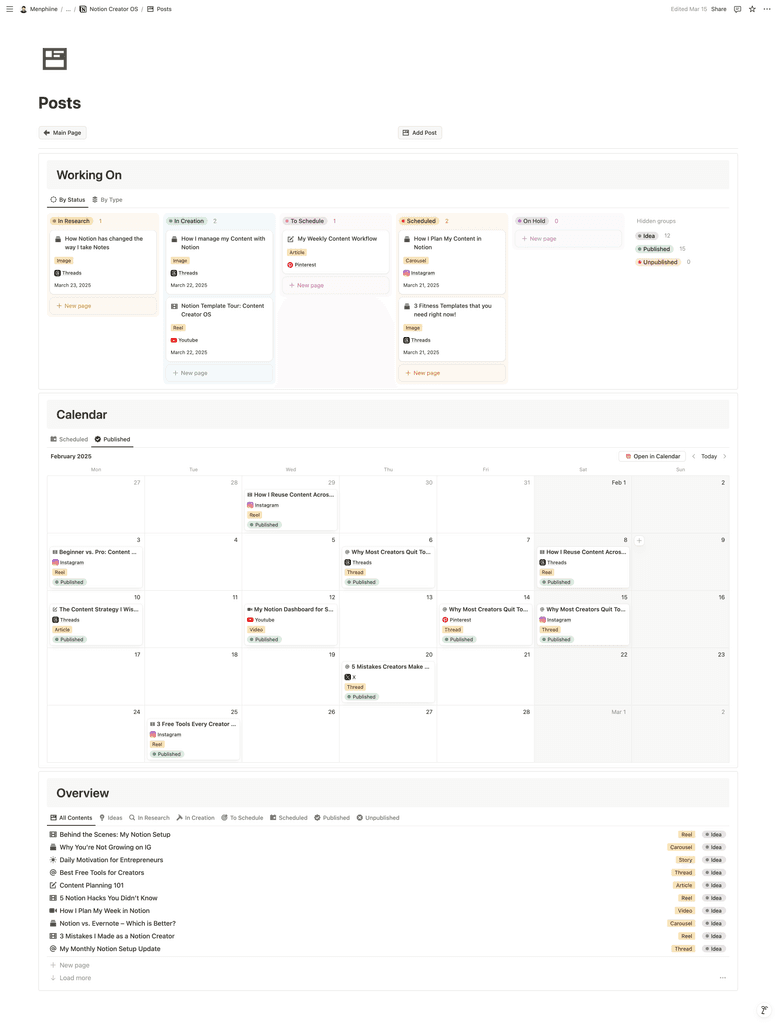Open the breadcrumb ellipsis for hidden pages
Screen dimensions: 778x1024
point(69,9)
